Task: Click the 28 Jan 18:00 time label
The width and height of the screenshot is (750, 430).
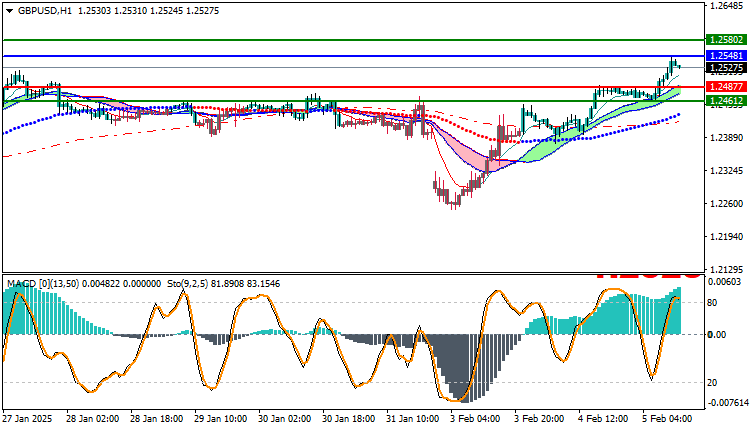Action: [x=156, y=419]
